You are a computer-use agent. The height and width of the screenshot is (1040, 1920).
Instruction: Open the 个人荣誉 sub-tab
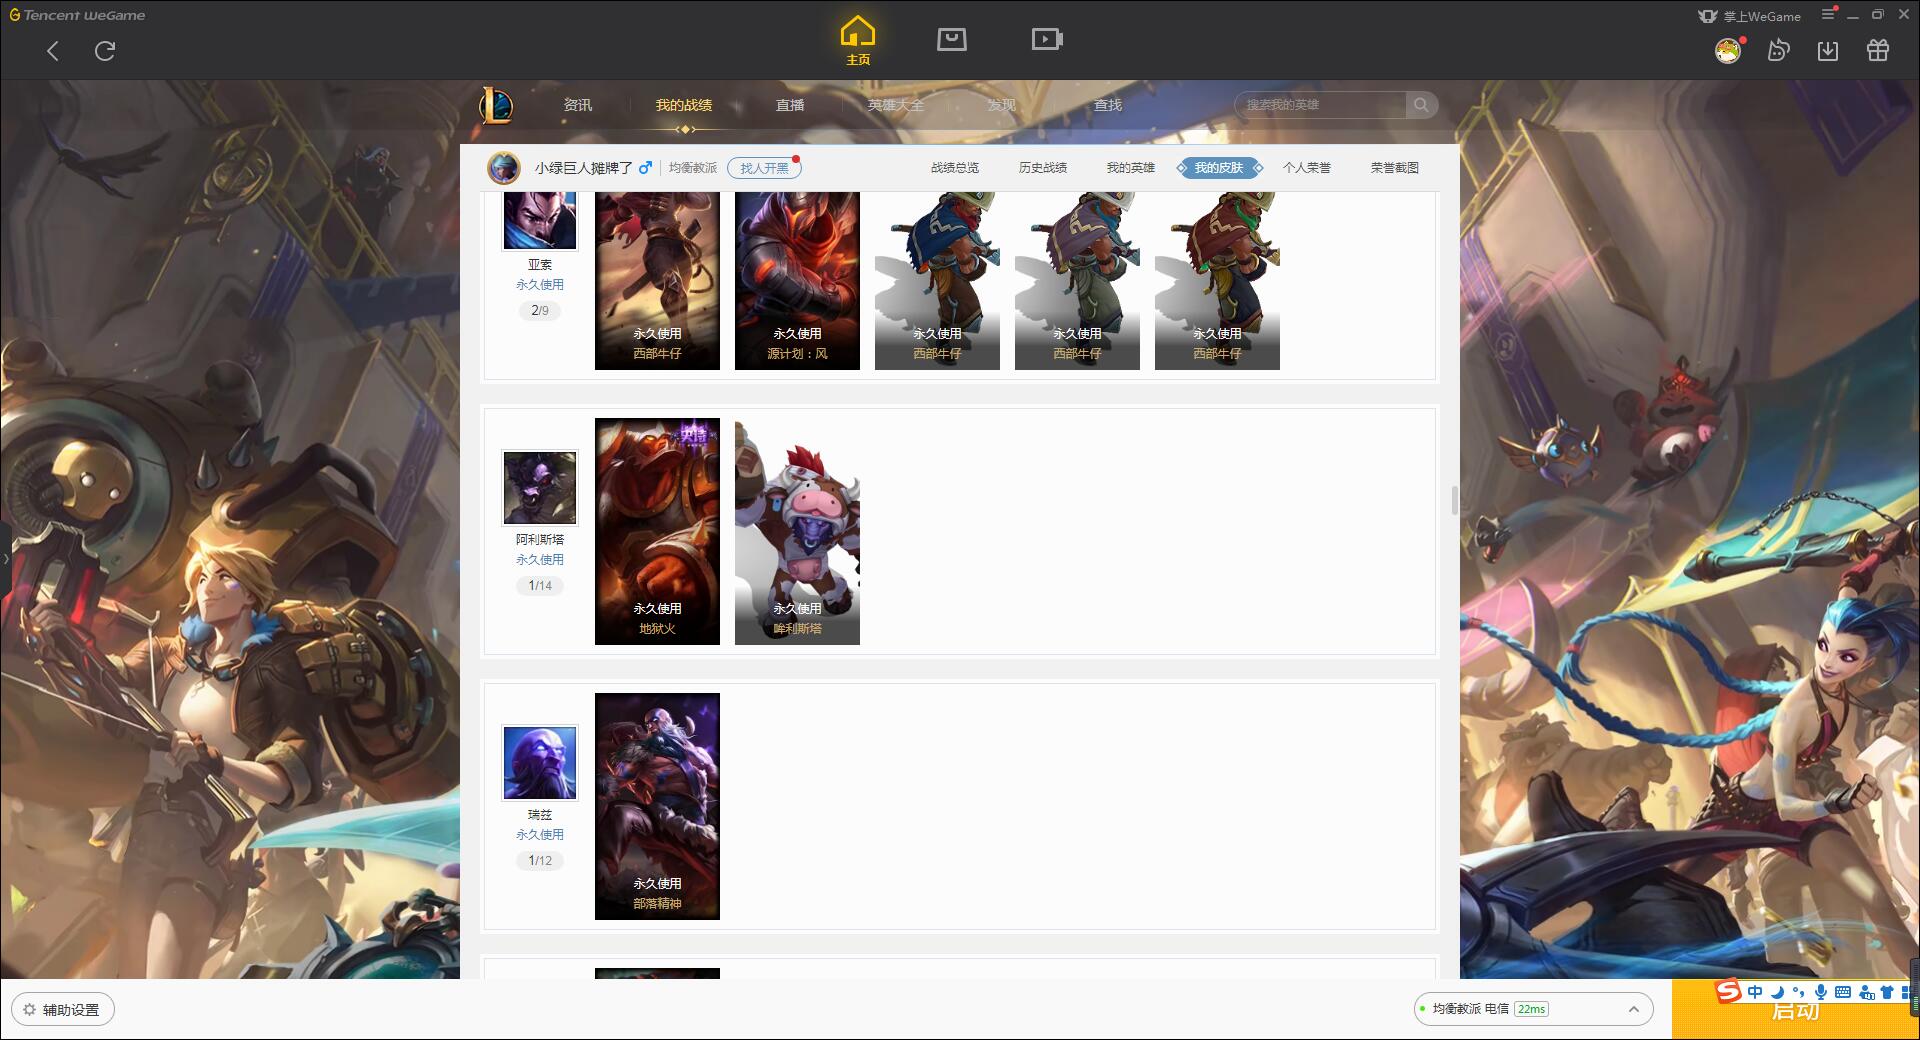(1307, 168)
